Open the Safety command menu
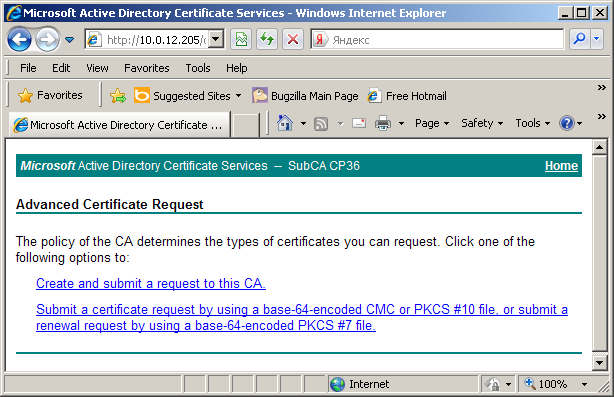 [x=482, y=124]
